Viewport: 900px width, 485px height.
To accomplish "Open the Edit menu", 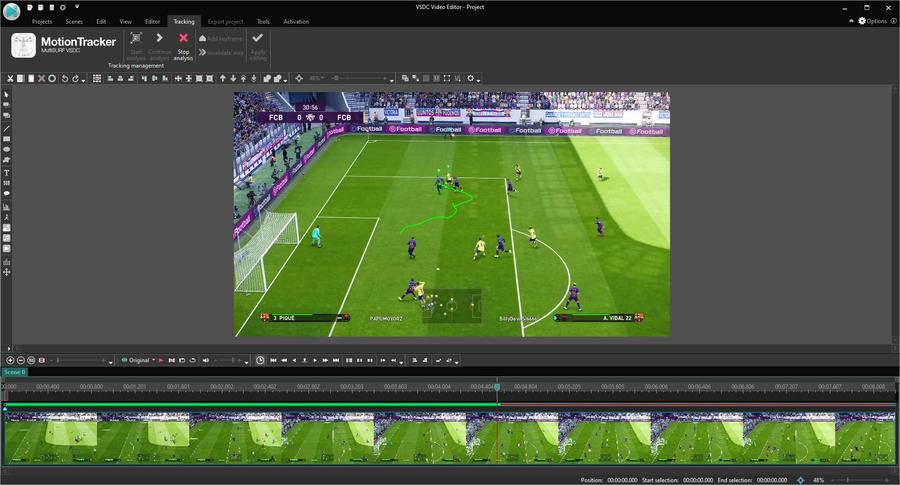I will (101, 21).
